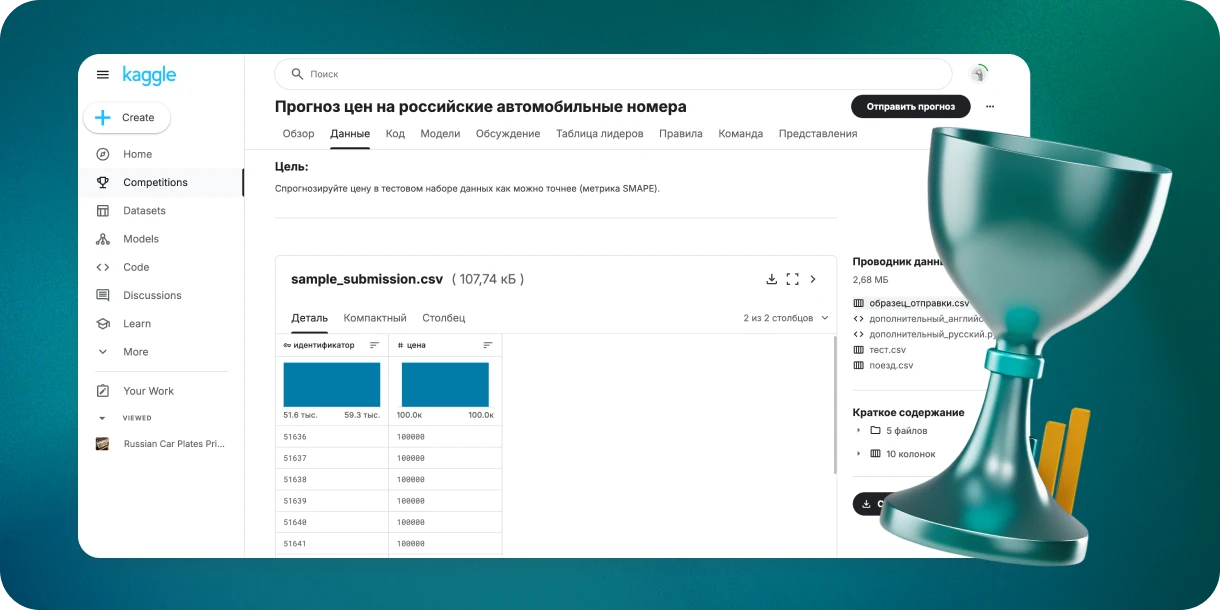Open Competitions via the trophy icon

pos(102,182)
